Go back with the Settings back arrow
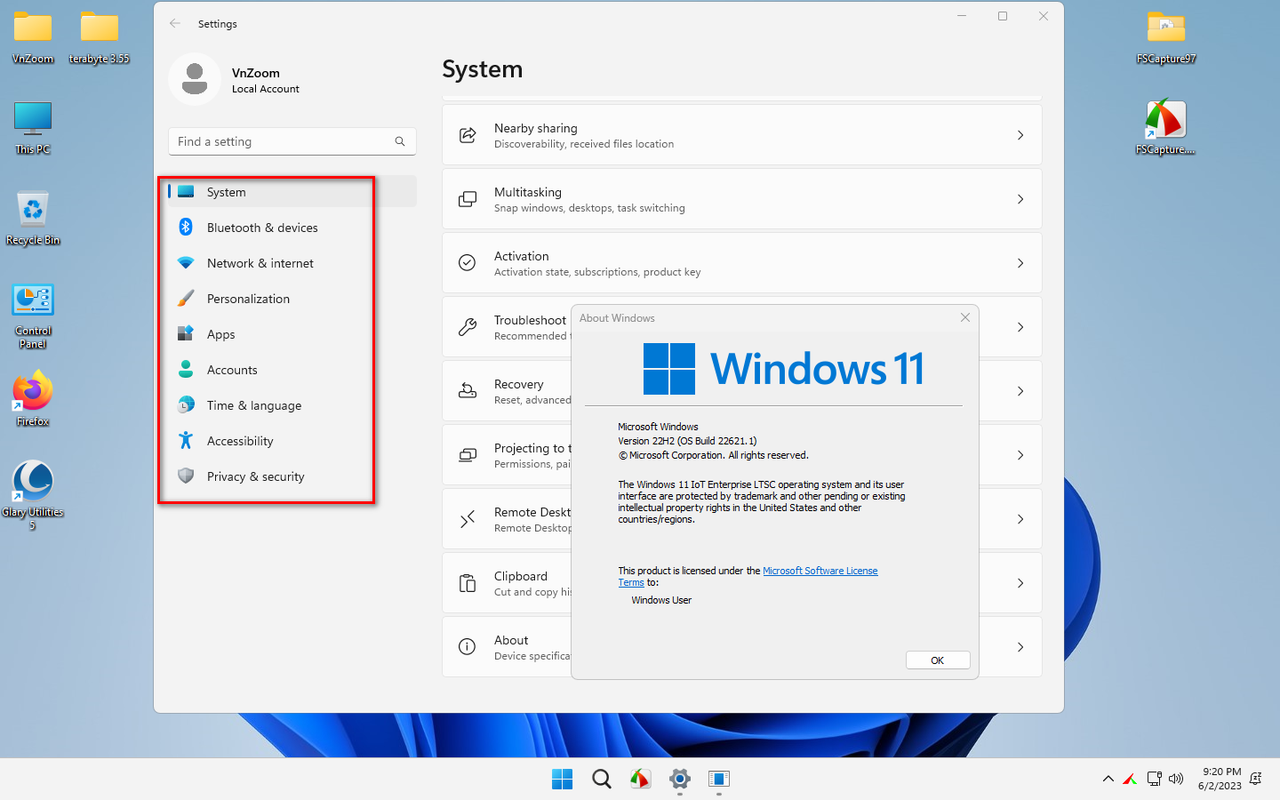Screen dimensions: 1280x800 click(176, 23)
